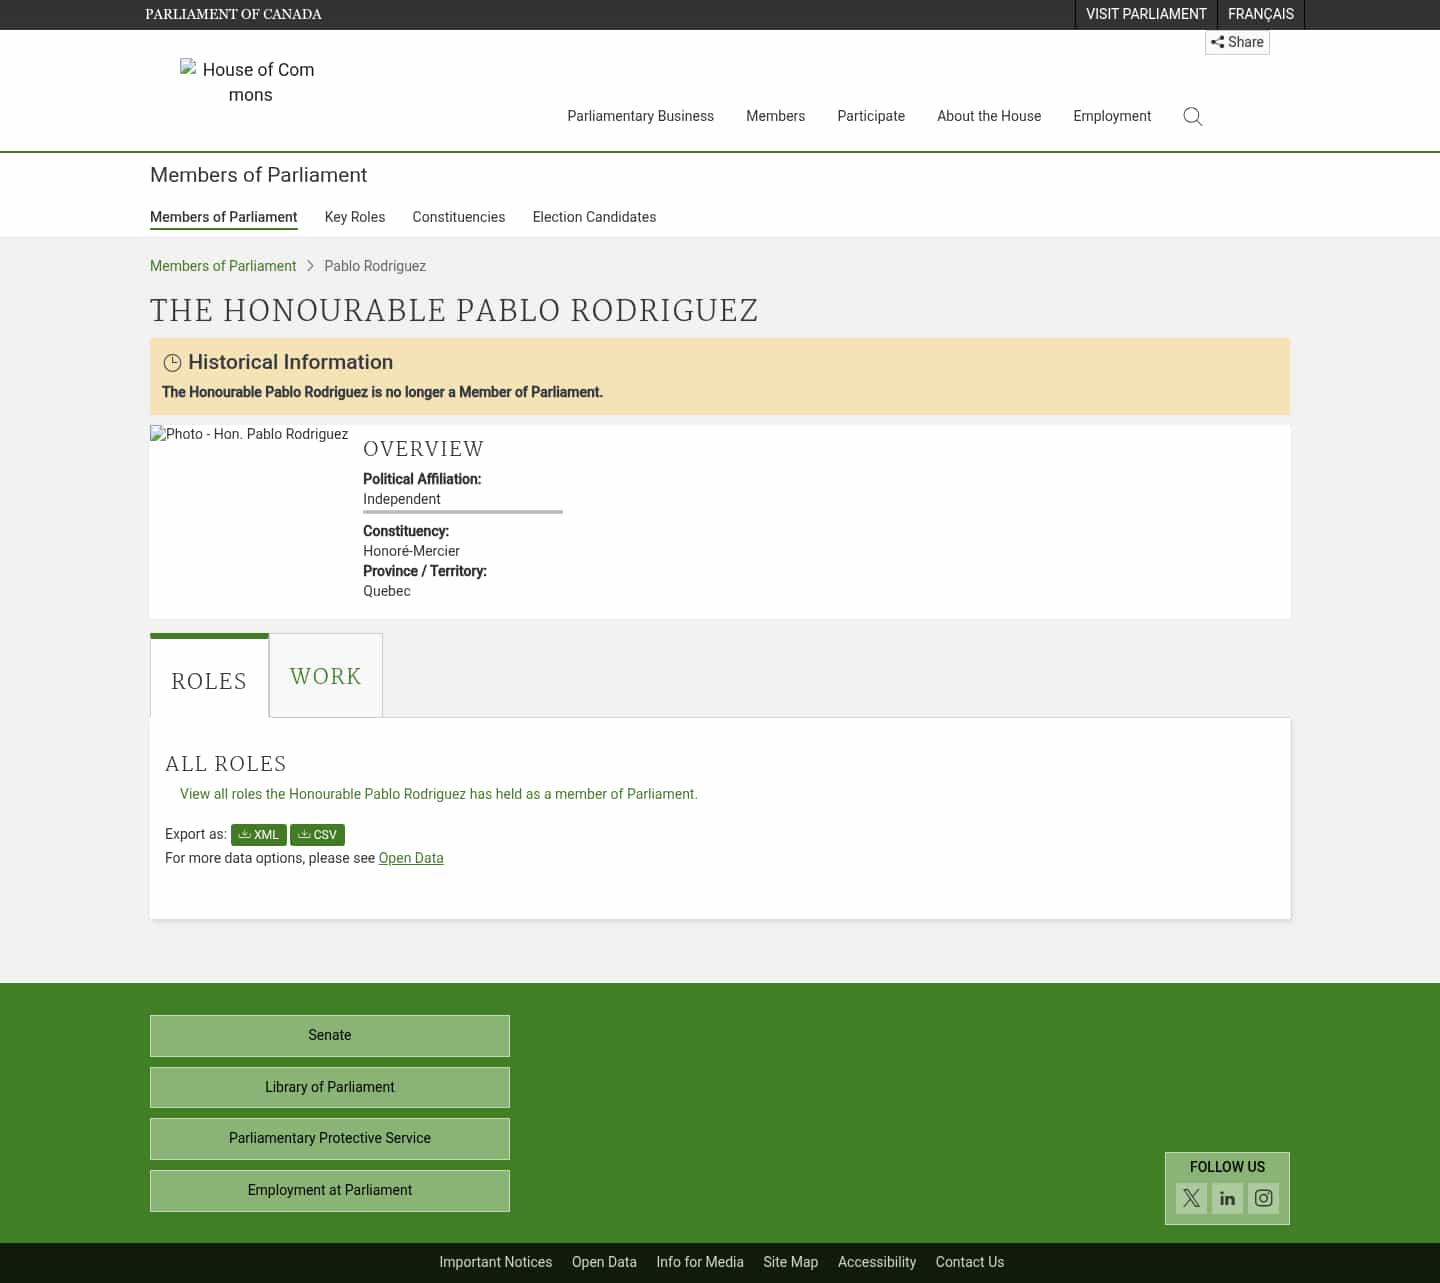Switch the site language to FRANÇAIS

1260,14
